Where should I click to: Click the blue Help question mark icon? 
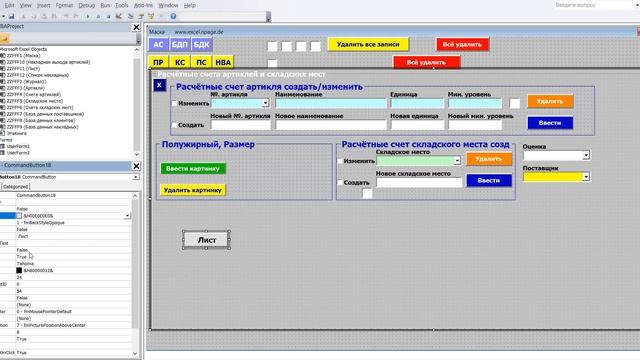[173, 16]
